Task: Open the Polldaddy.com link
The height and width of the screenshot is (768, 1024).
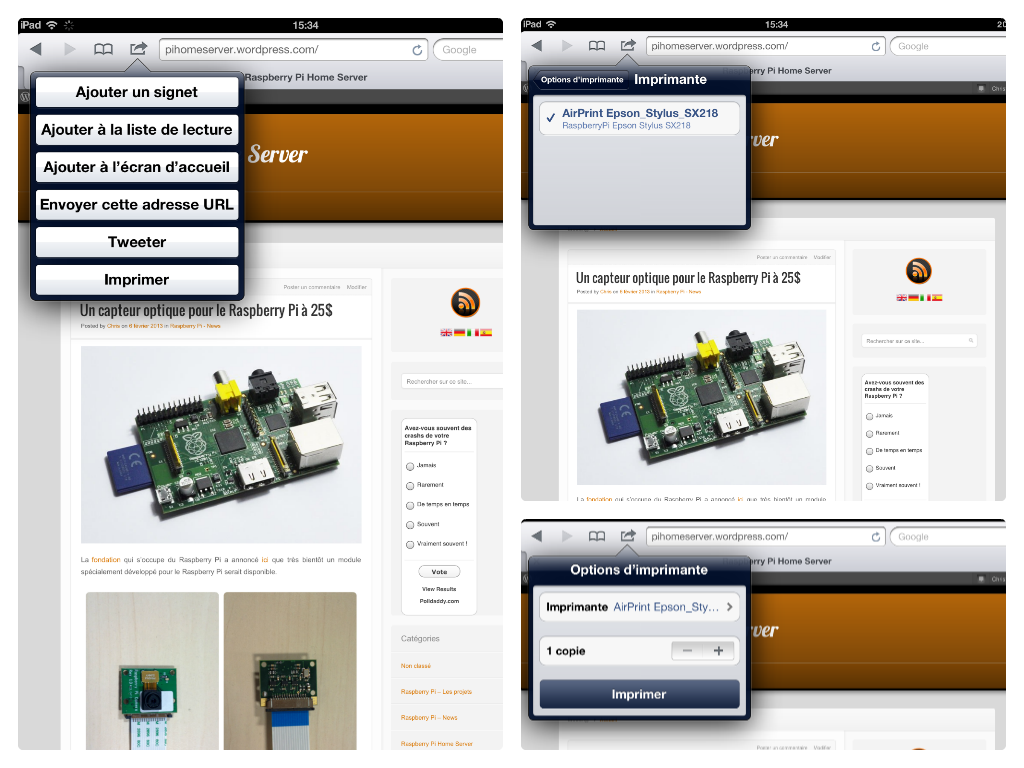Action: (440, 601)
